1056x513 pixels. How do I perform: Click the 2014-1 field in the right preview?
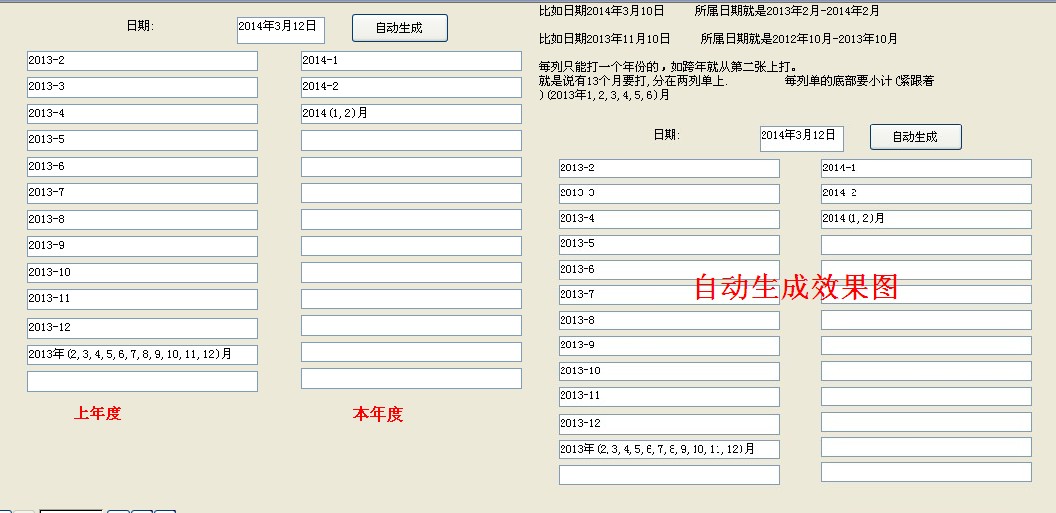pyautogui.click(x=925, y=168)
